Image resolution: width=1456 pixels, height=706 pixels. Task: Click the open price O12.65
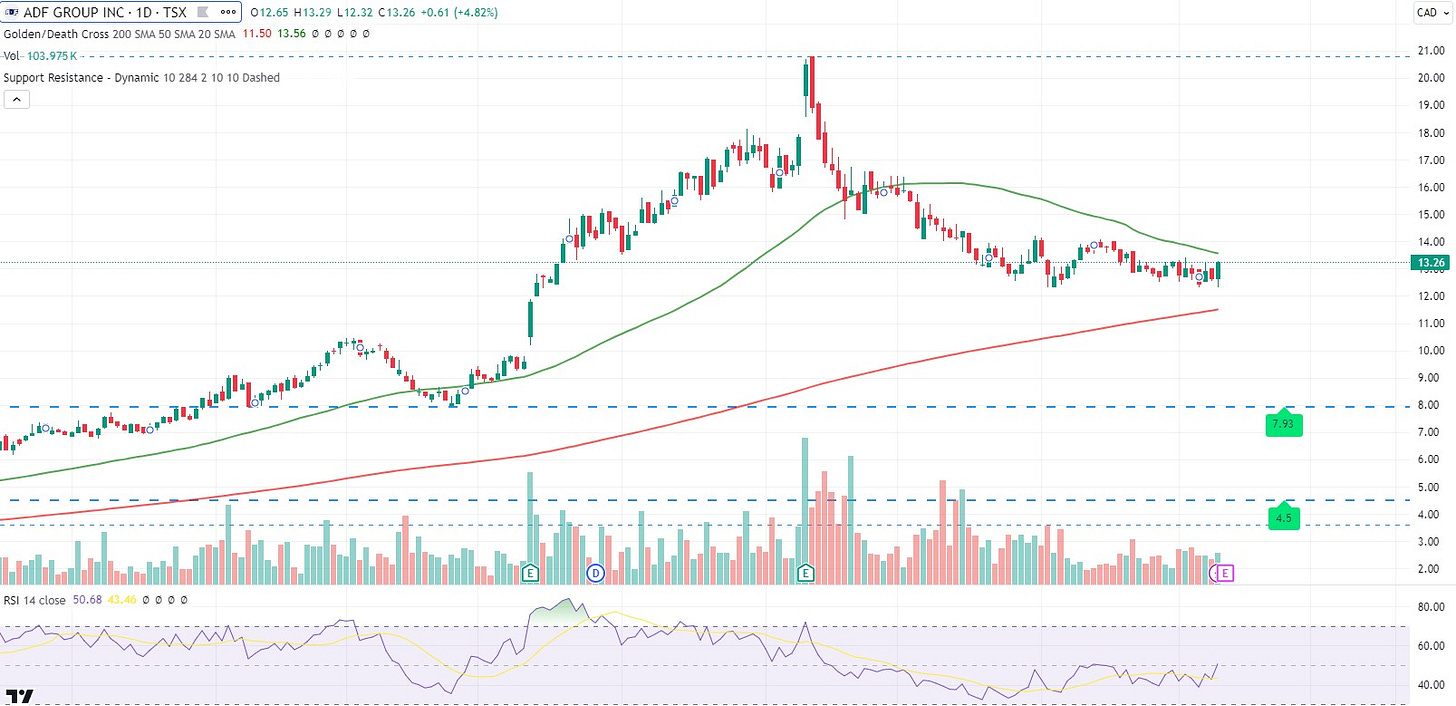269,12
